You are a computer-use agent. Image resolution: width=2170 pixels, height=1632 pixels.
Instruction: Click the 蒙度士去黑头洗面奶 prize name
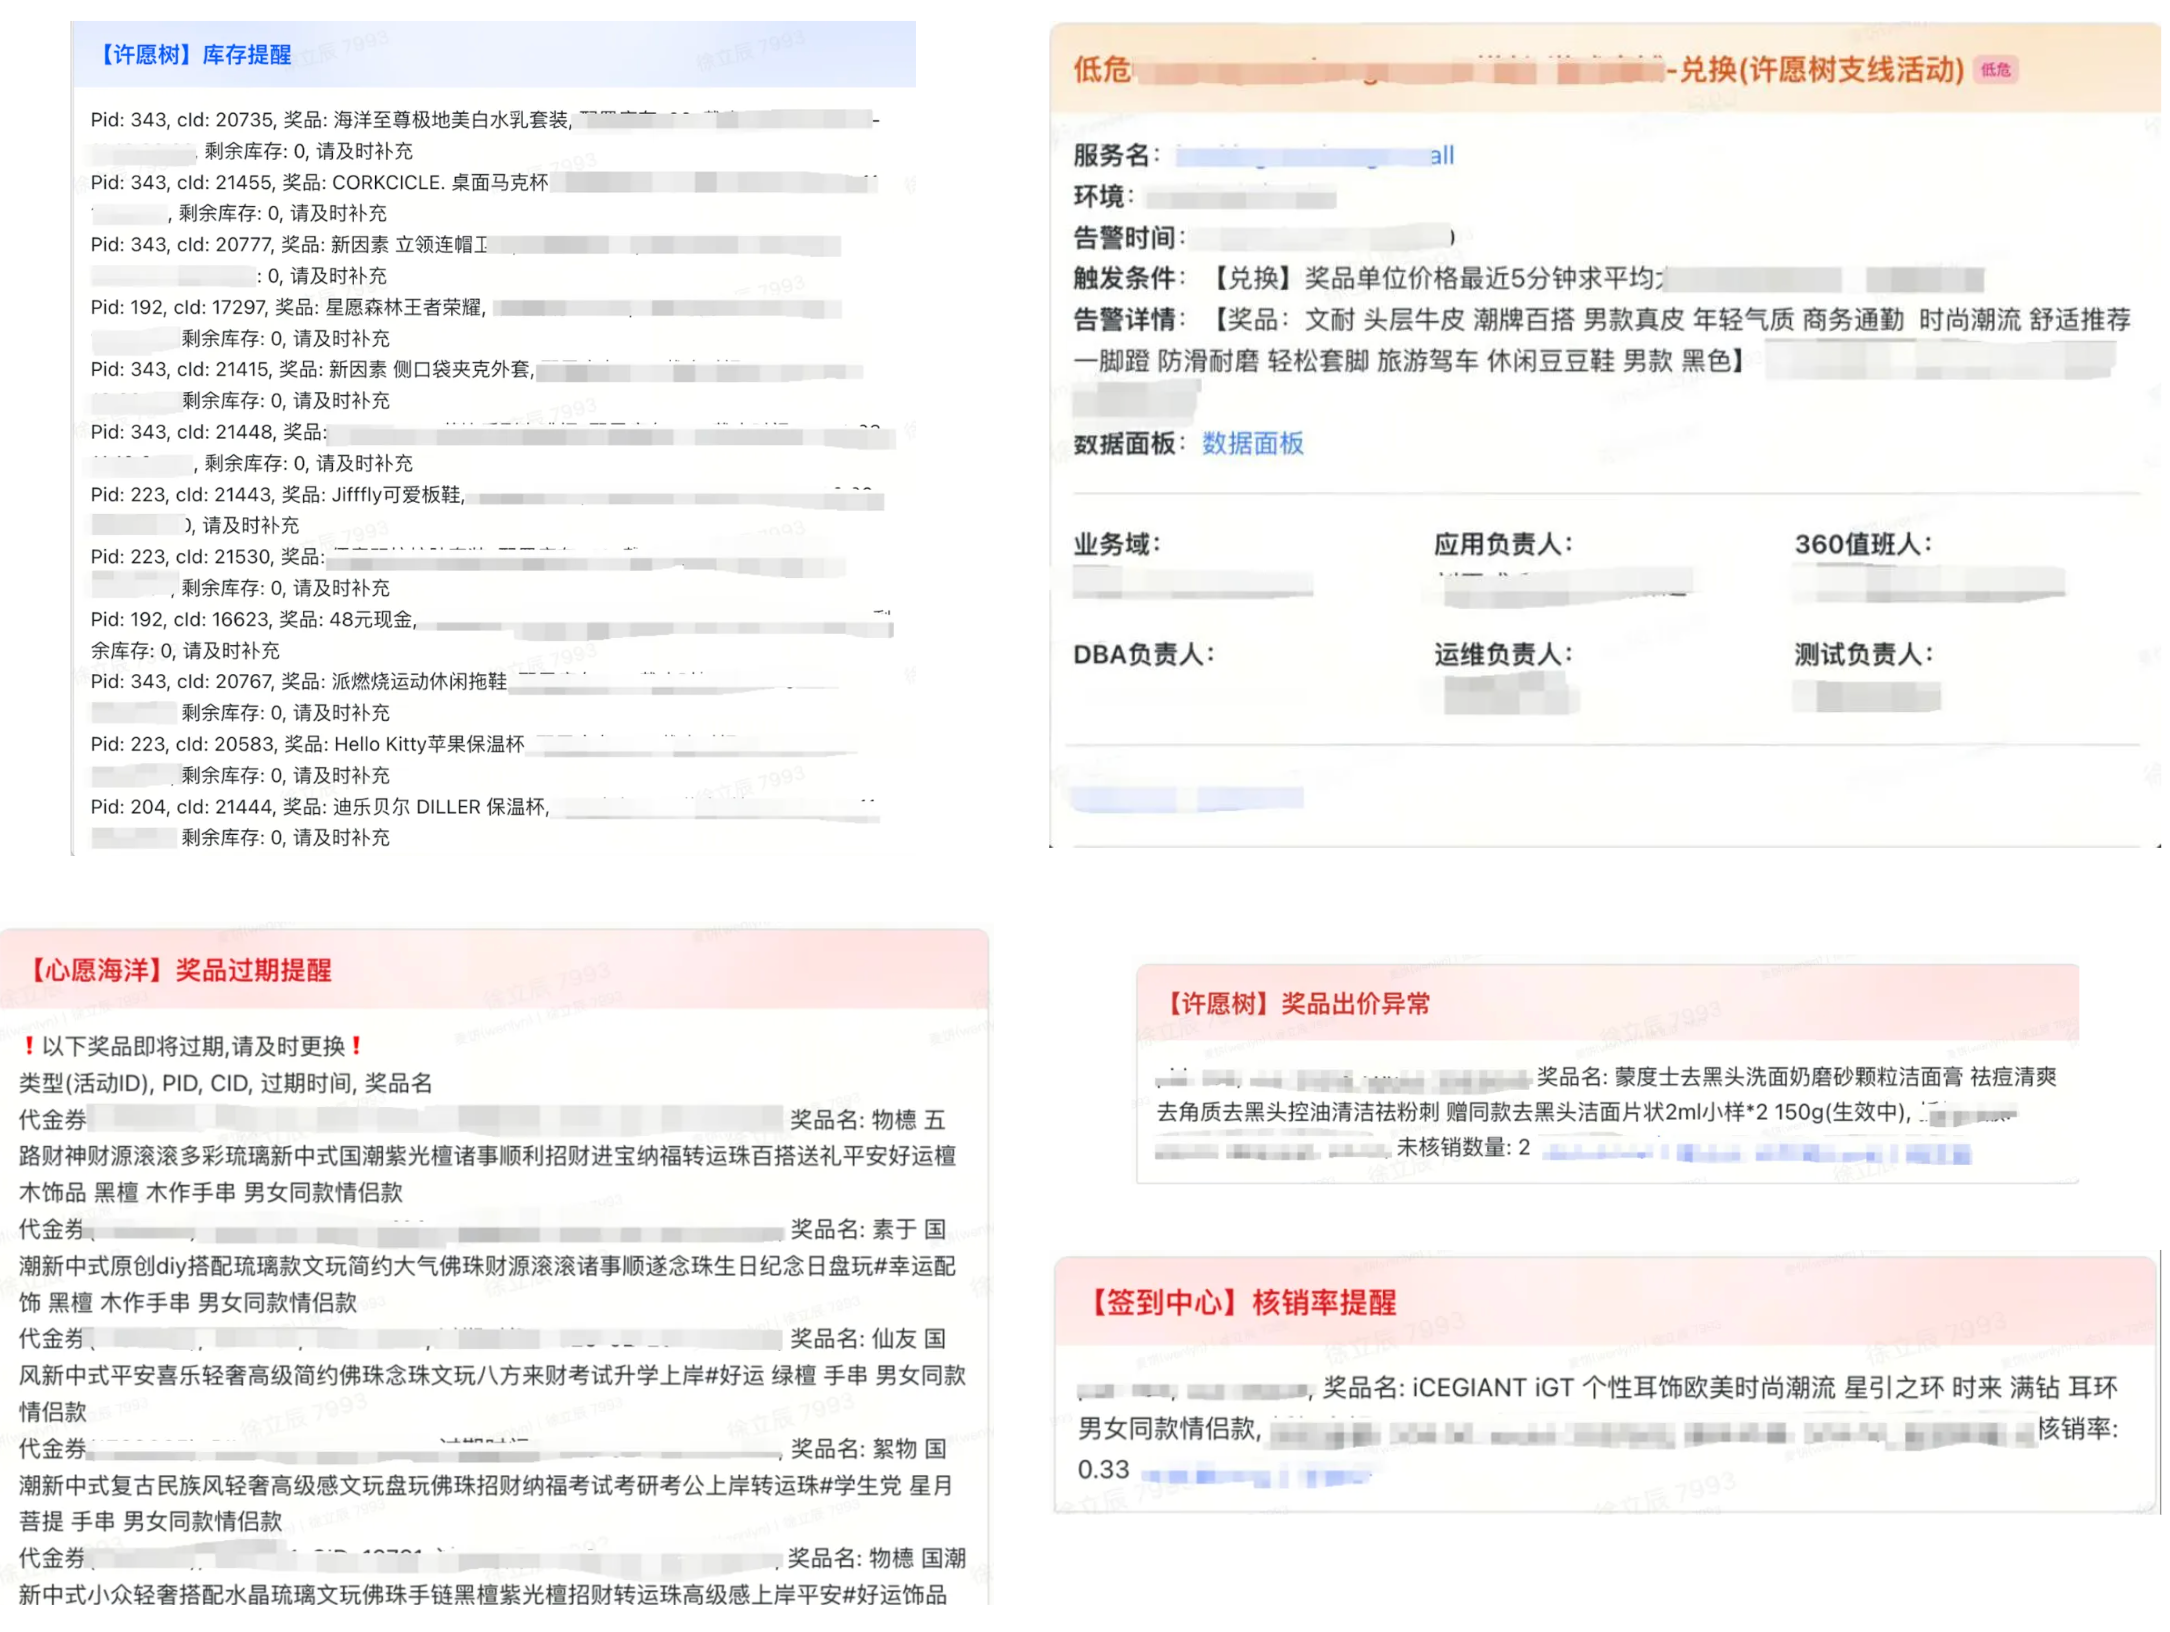click(x=1606, y=1094)
